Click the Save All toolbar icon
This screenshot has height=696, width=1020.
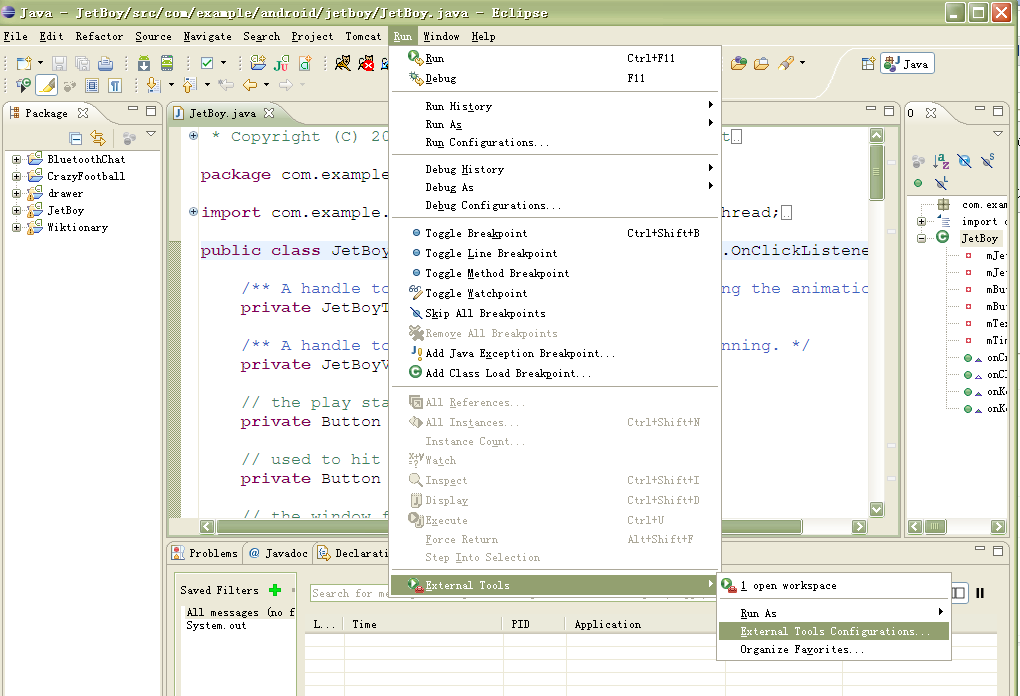pos(83,63)
